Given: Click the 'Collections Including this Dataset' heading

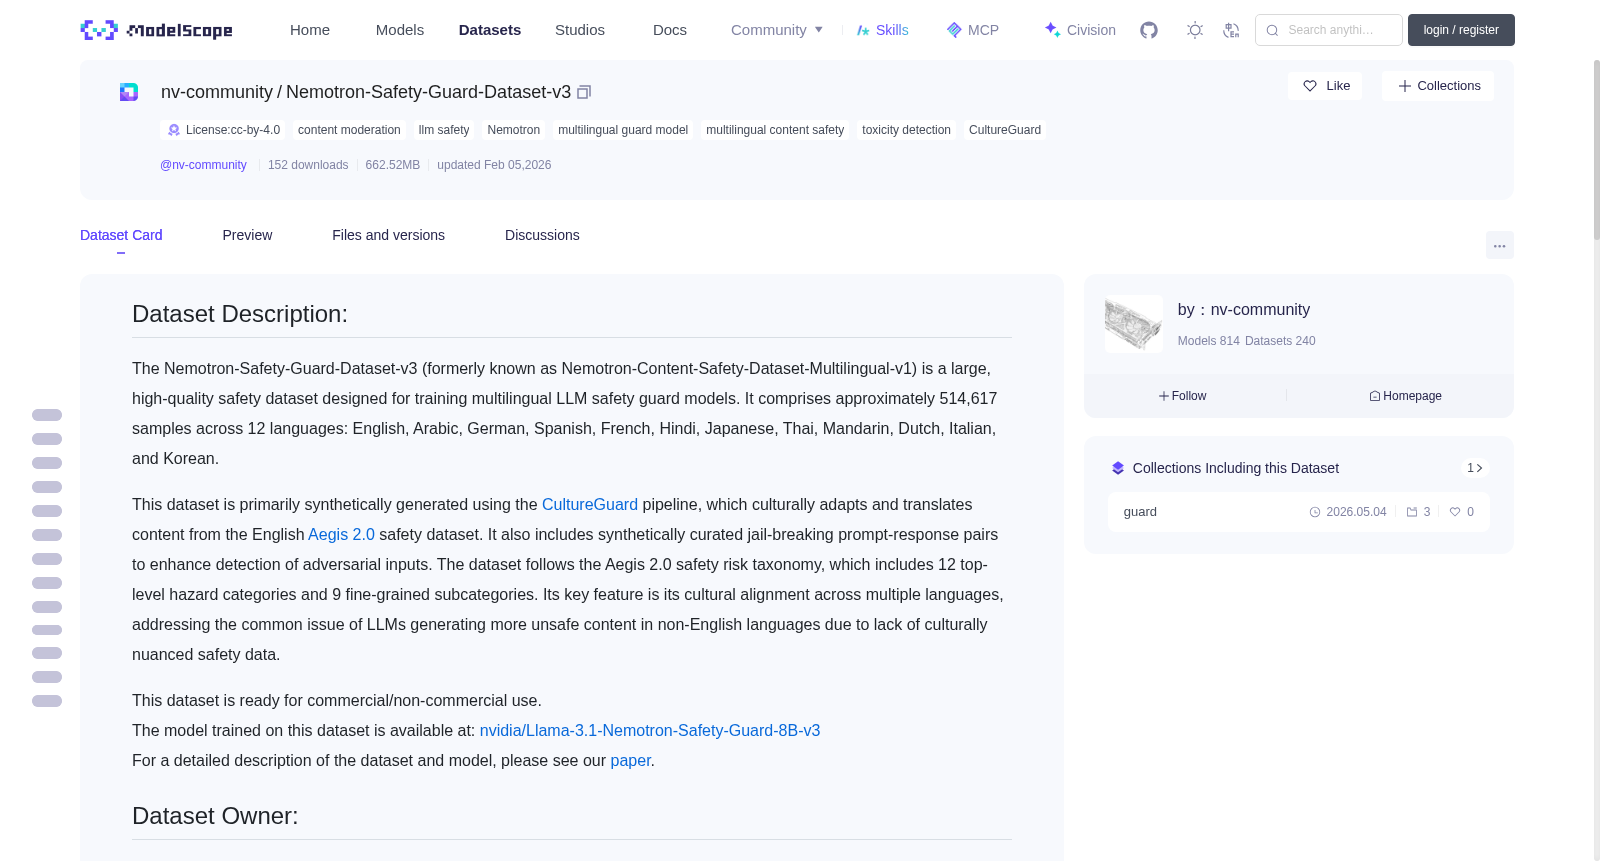Looking at the screenshot, I should (x=1236, y=468).
